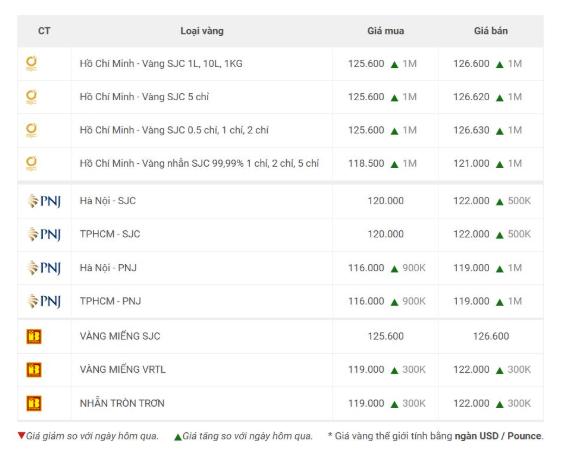This screenshot has height=461, width=561.
Task: Click the red logo beside VÀNG MIẾNG SJC
Action: click(34, 336)
